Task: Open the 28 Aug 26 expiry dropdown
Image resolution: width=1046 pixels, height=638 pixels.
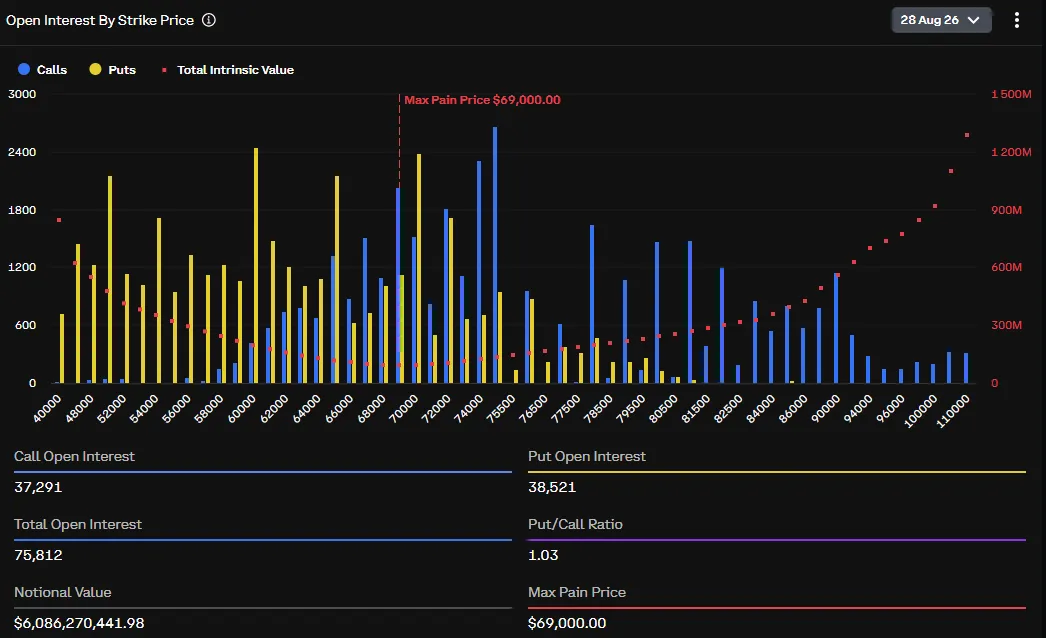Action: (941, 20)
